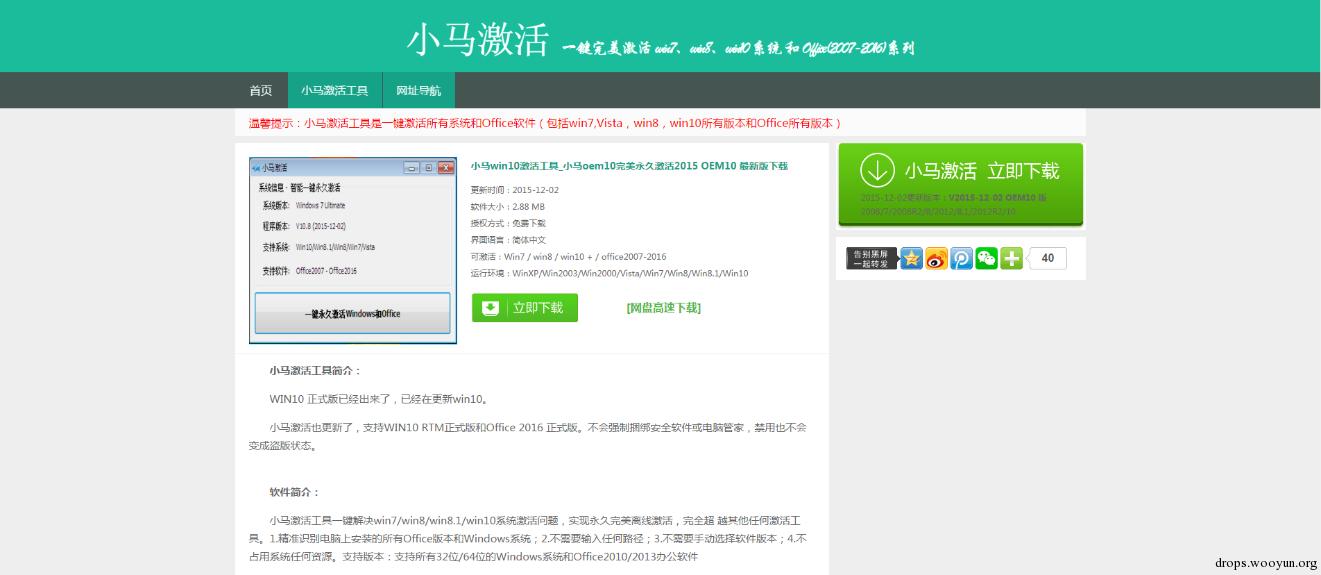
Task: Open the 小马win10激活工具 article title link
Action: 629,166
